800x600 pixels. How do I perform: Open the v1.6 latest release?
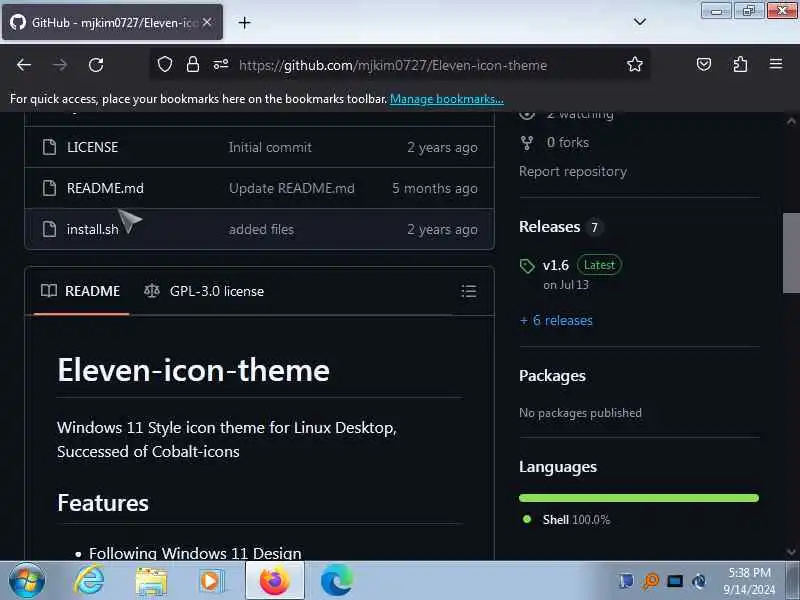point(556,265)
